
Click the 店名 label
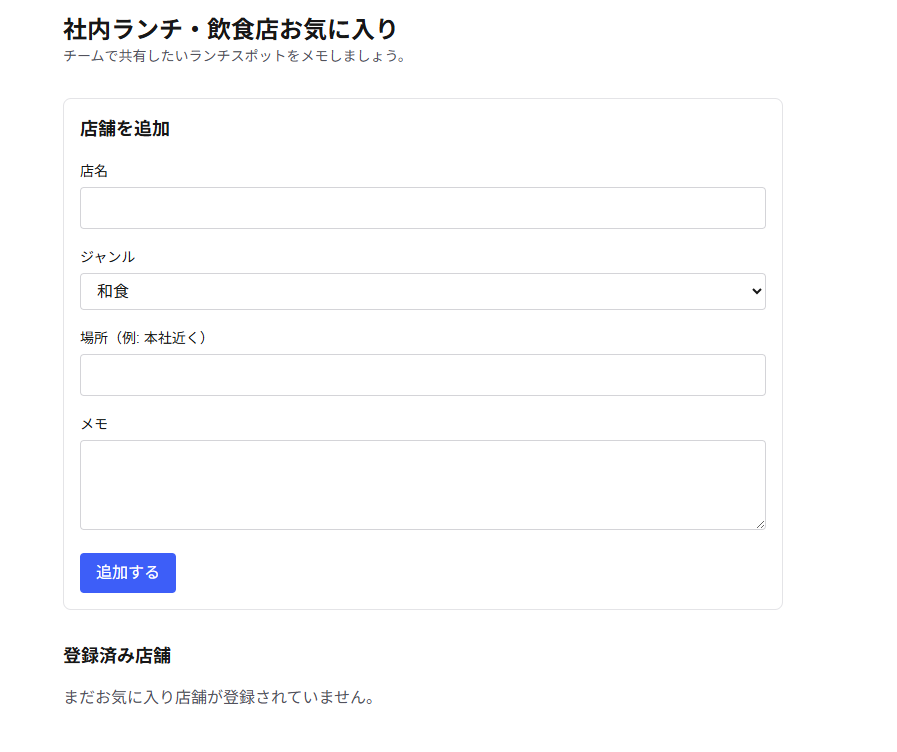coord(94,171)
